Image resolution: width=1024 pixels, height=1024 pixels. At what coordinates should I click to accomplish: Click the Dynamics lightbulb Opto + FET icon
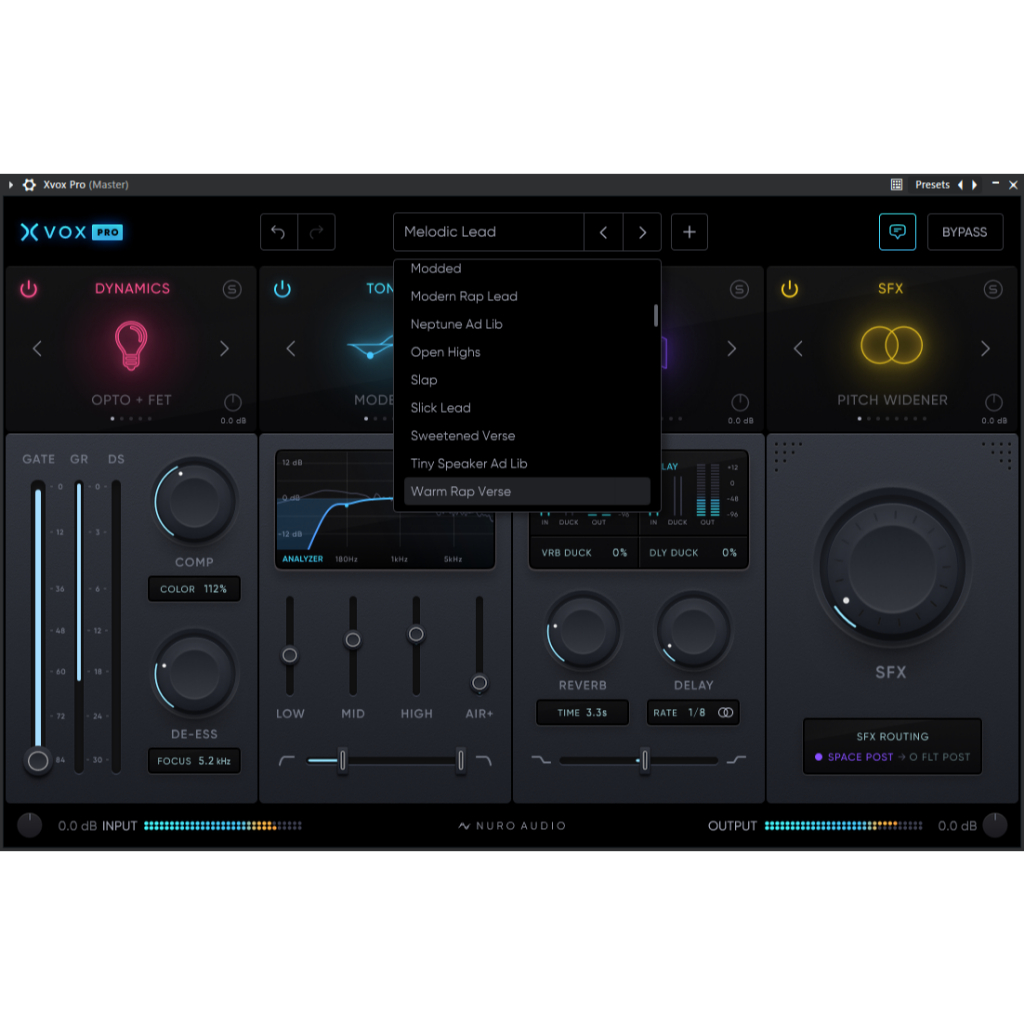[131, 347]
